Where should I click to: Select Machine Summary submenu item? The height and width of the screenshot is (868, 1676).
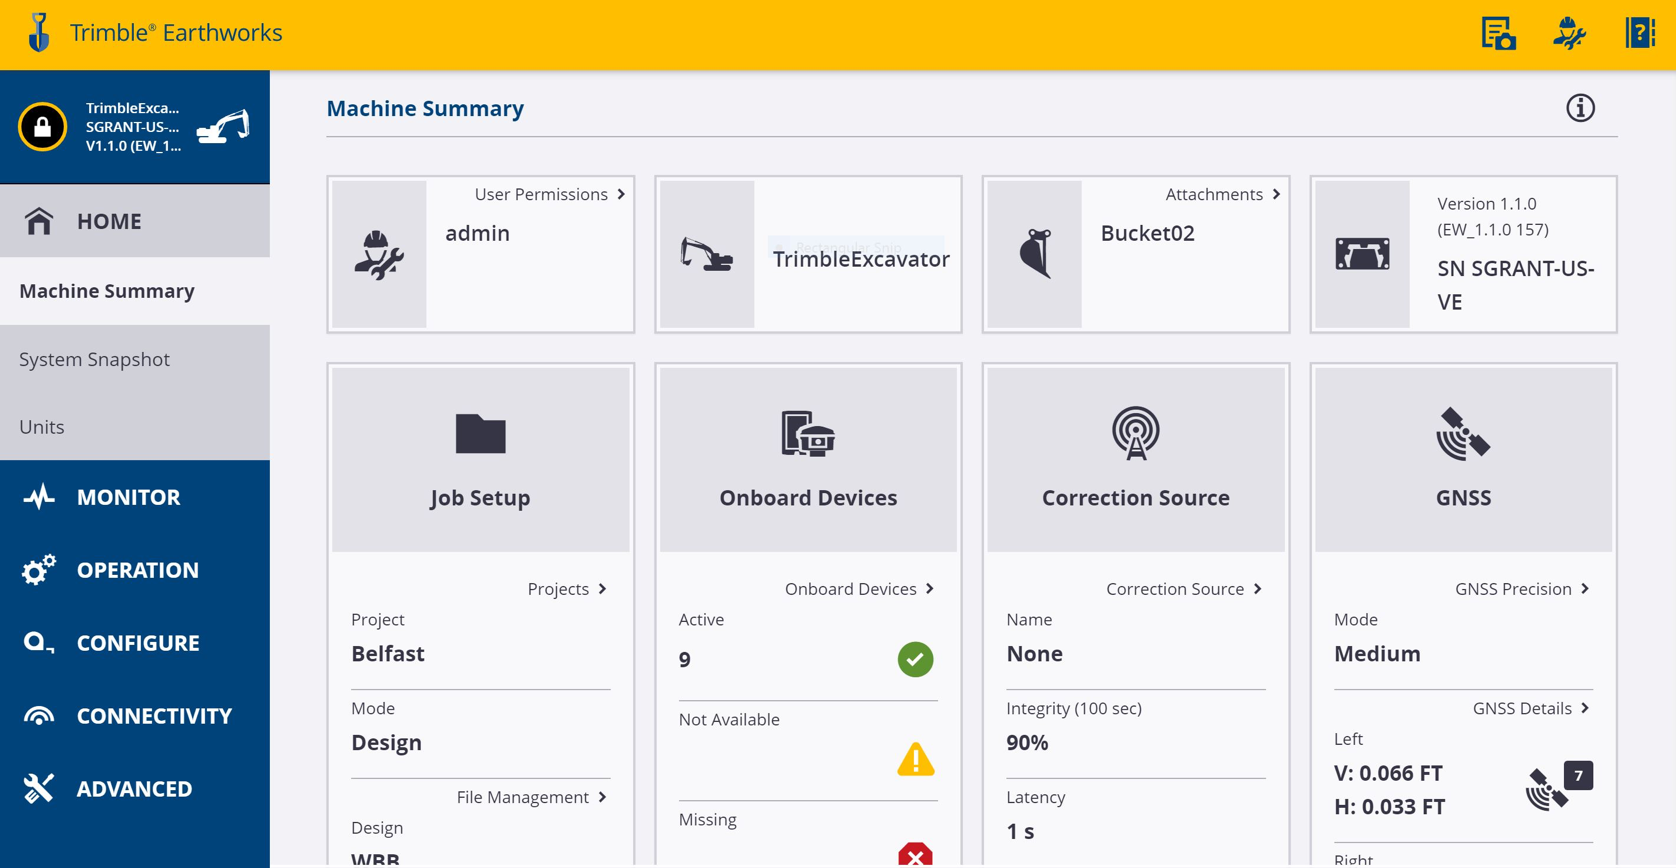pyautogui.click(x=135, y=291)
